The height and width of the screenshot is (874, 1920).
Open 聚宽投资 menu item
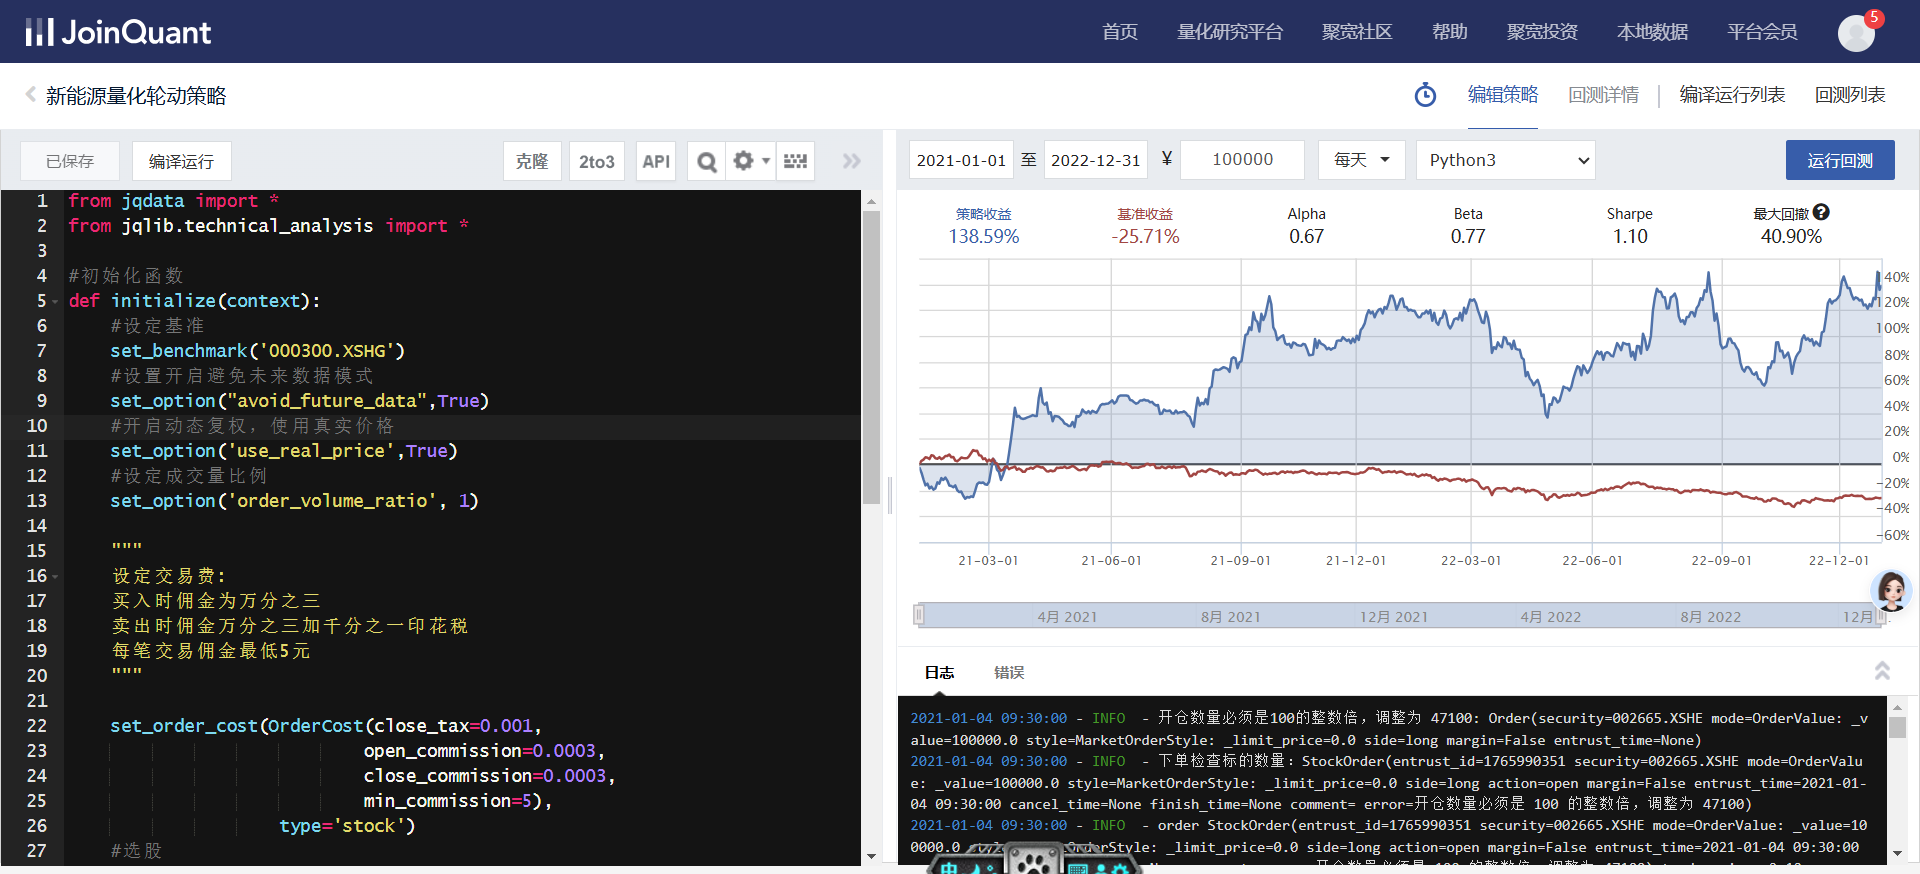[x=1542, y=32]
